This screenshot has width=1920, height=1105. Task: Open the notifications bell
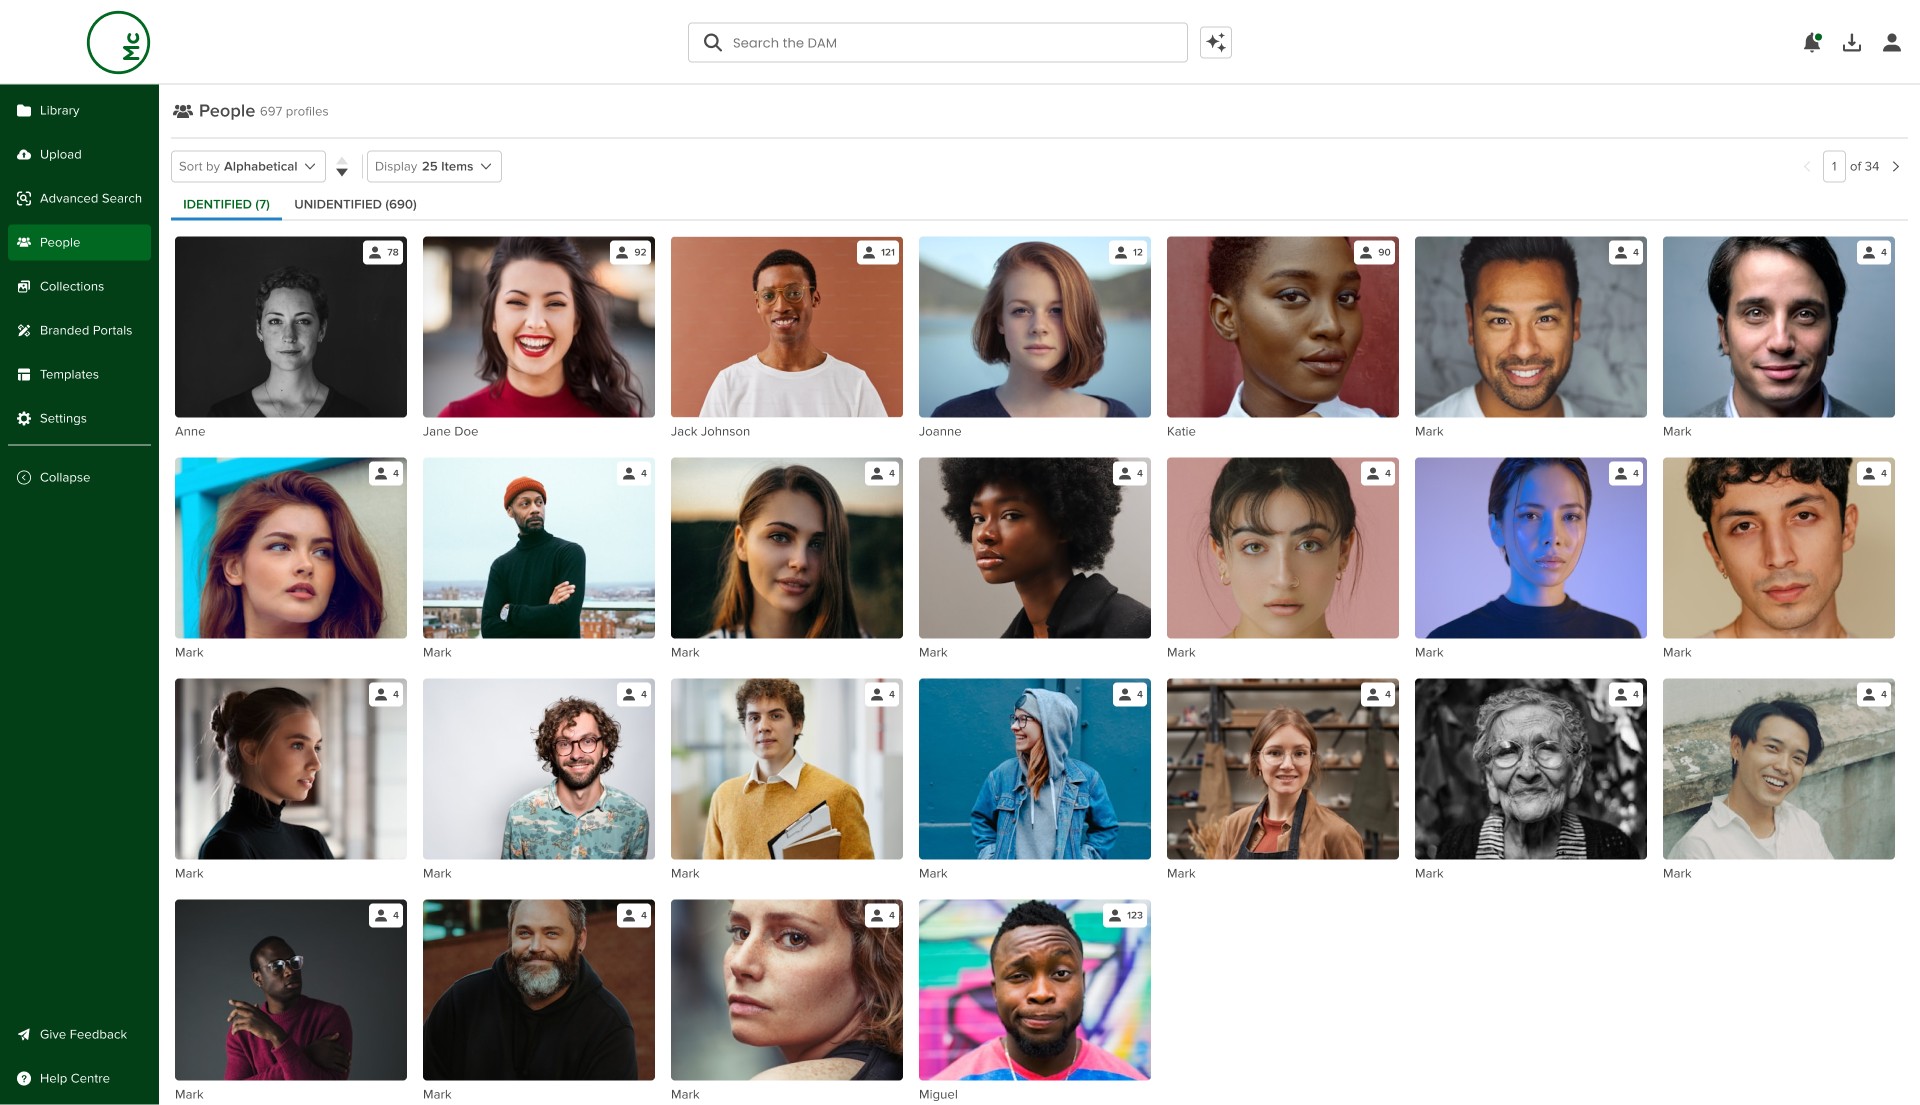(x=1811, y=42)
